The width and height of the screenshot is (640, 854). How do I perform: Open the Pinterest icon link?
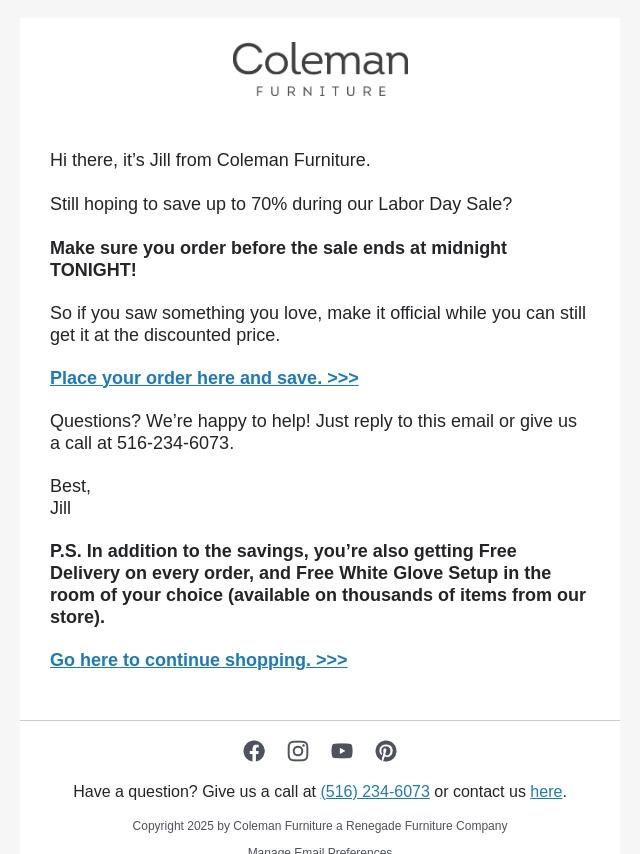tap(386, 751)
